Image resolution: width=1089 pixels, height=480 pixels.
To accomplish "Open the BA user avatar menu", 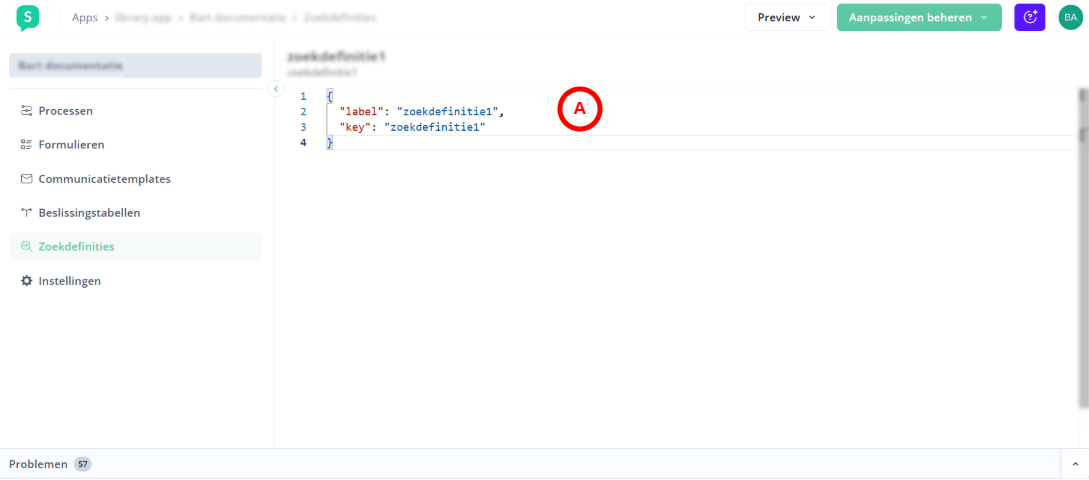I will (1070, 17).
